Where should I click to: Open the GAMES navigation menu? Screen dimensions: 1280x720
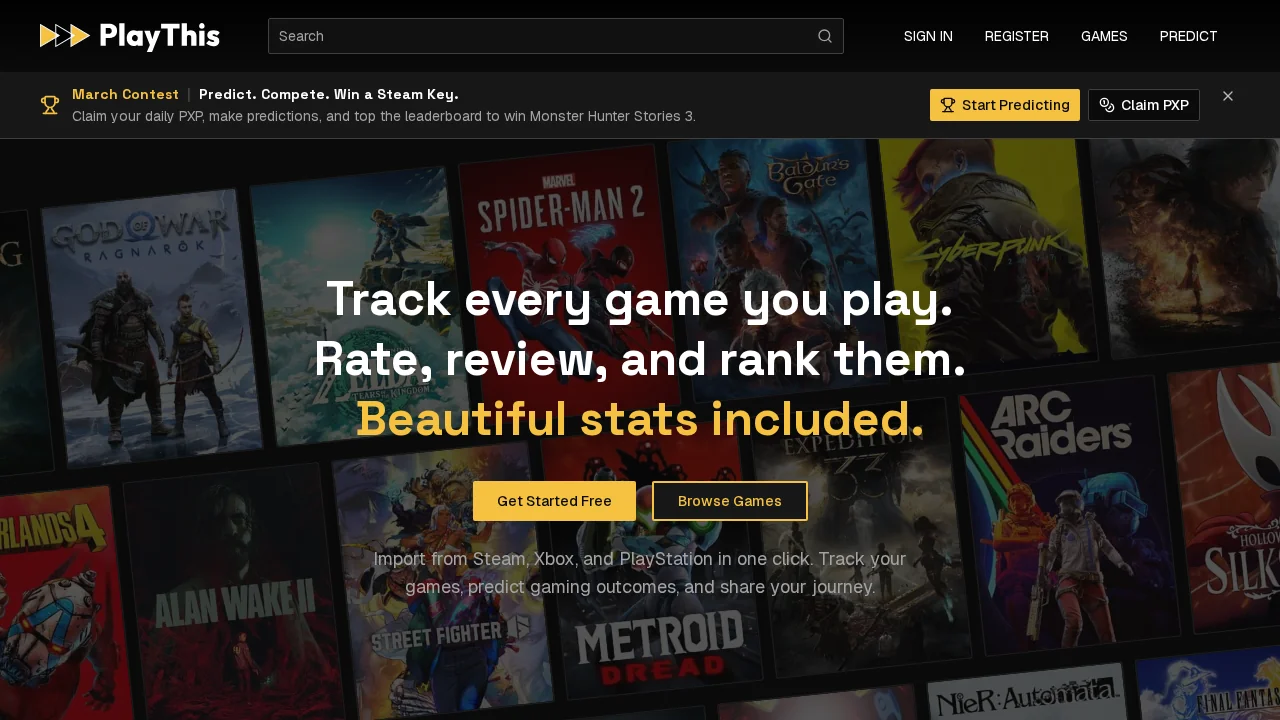click(x=1104, y=36)
